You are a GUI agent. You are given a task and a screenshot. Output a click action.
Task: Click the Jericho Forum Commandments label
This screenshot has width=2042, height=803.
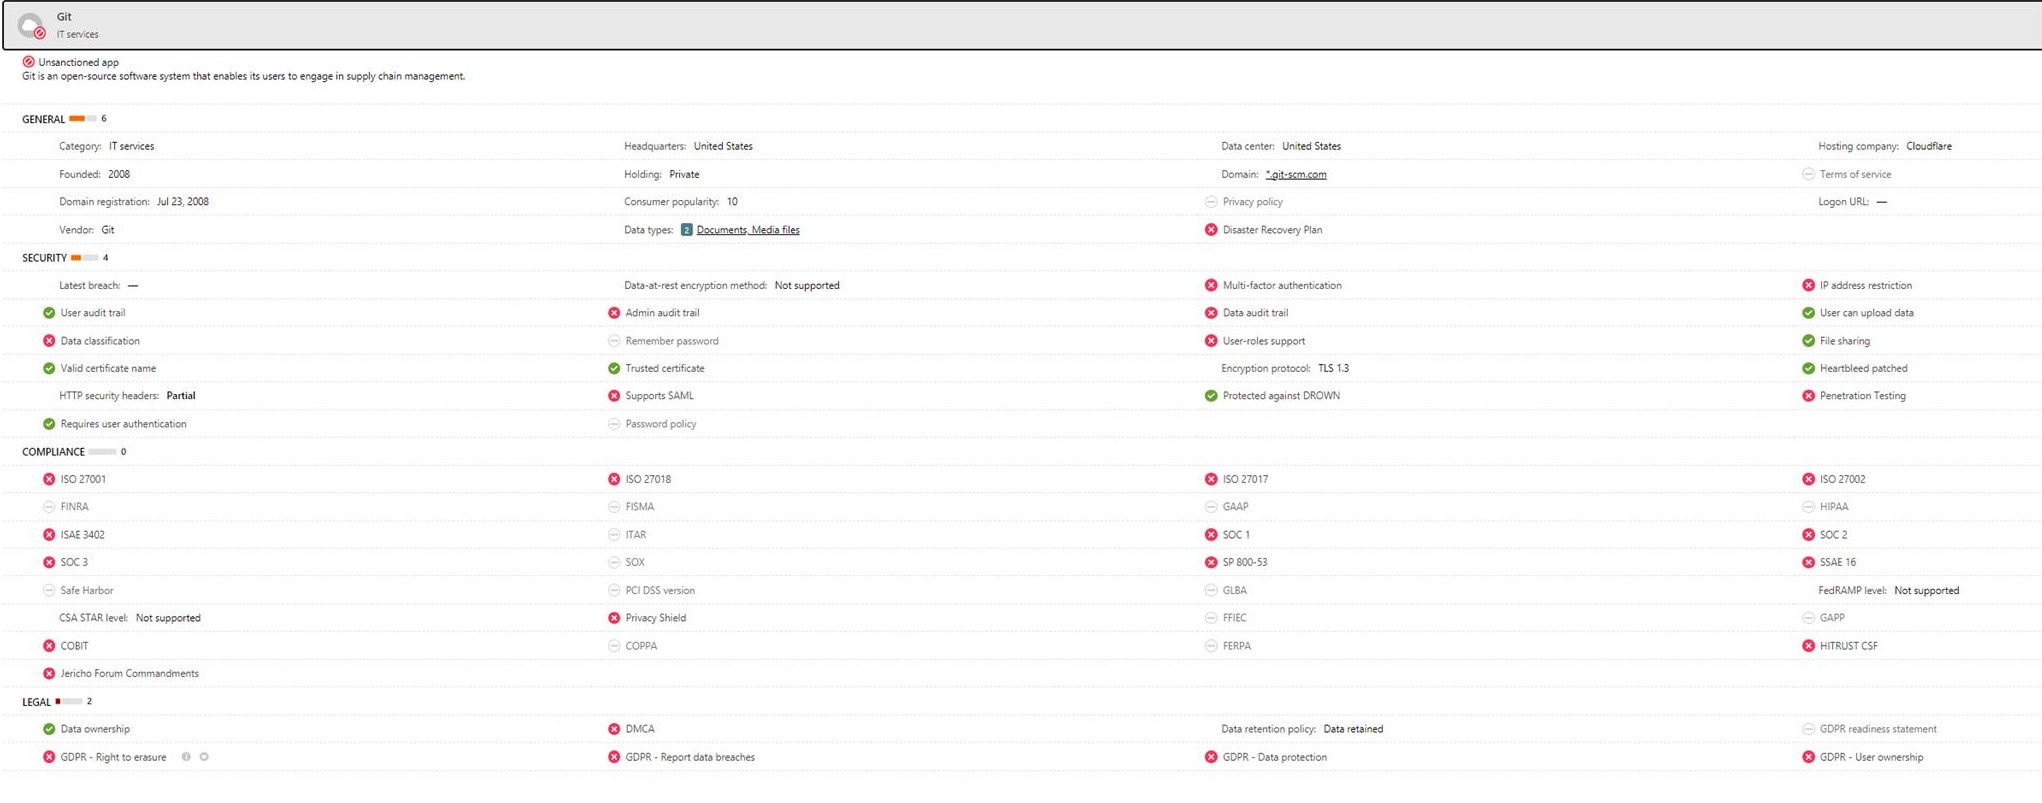pos(130,674)
